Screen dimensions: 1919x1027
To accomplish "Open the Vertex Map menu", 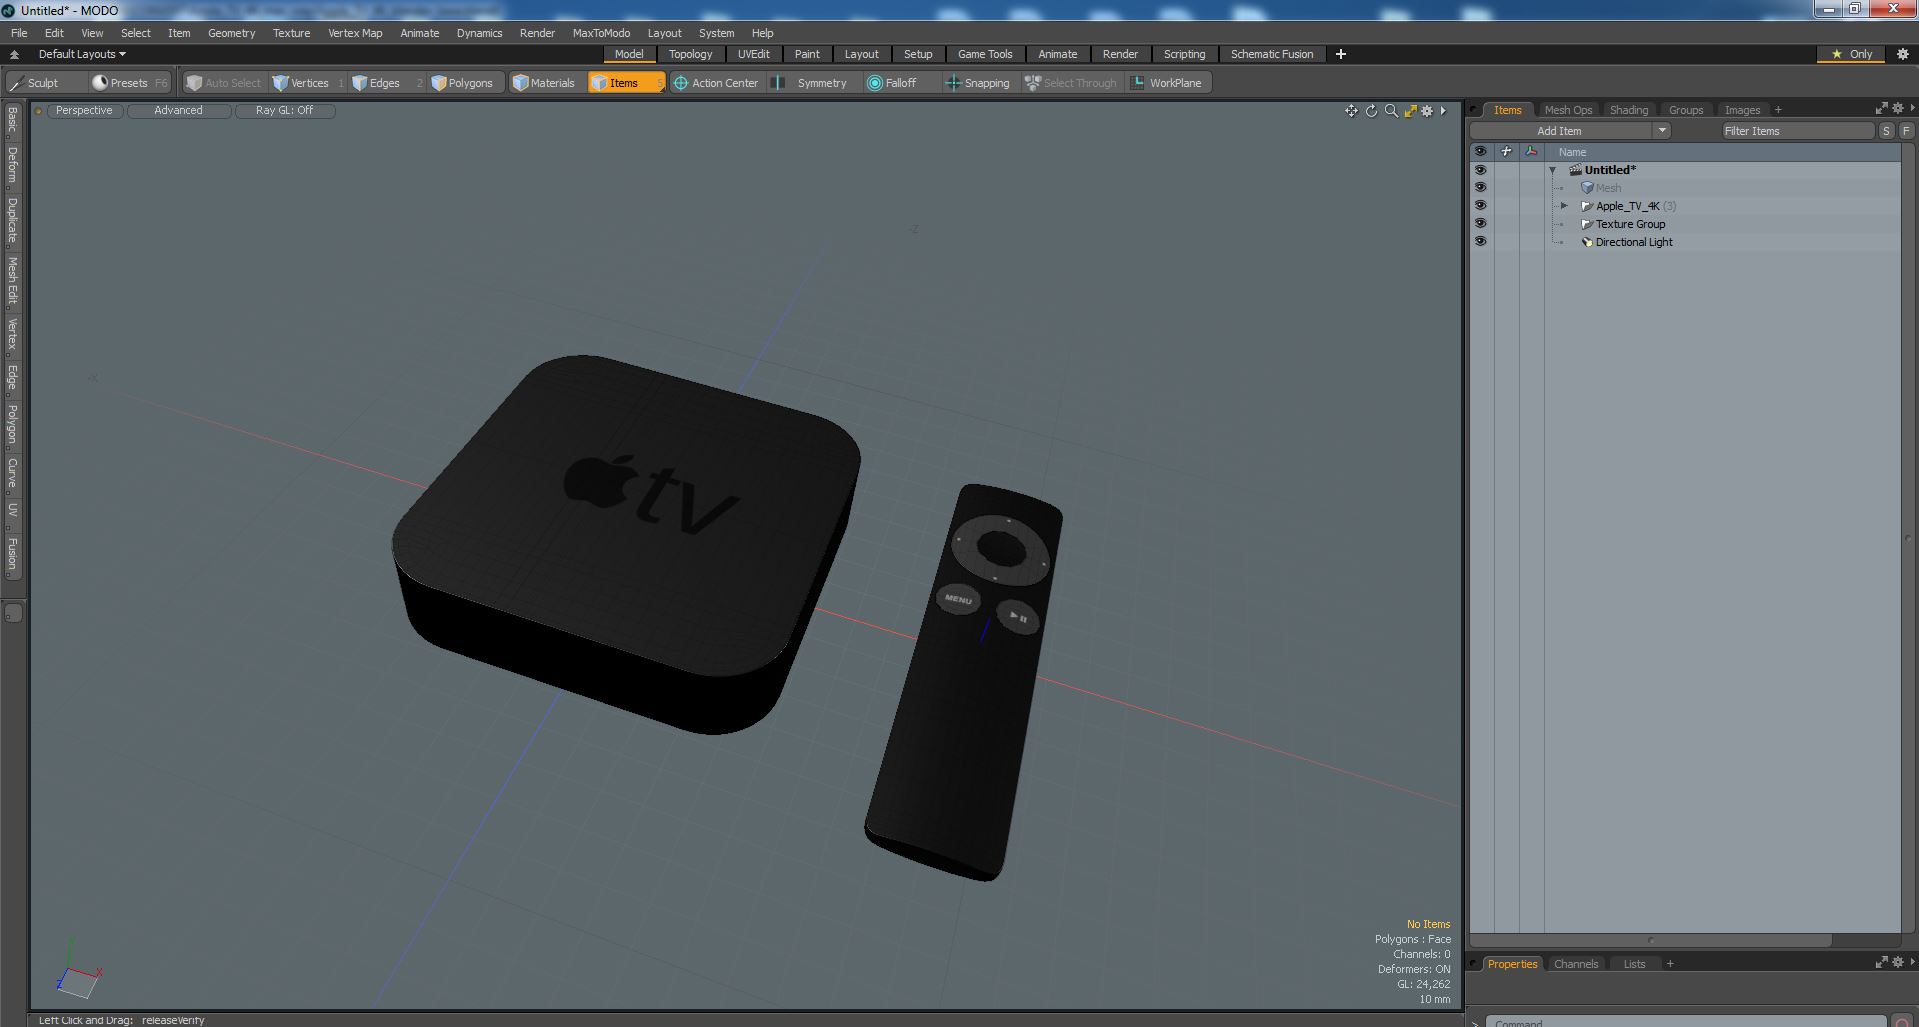I will tap(355, 33).
